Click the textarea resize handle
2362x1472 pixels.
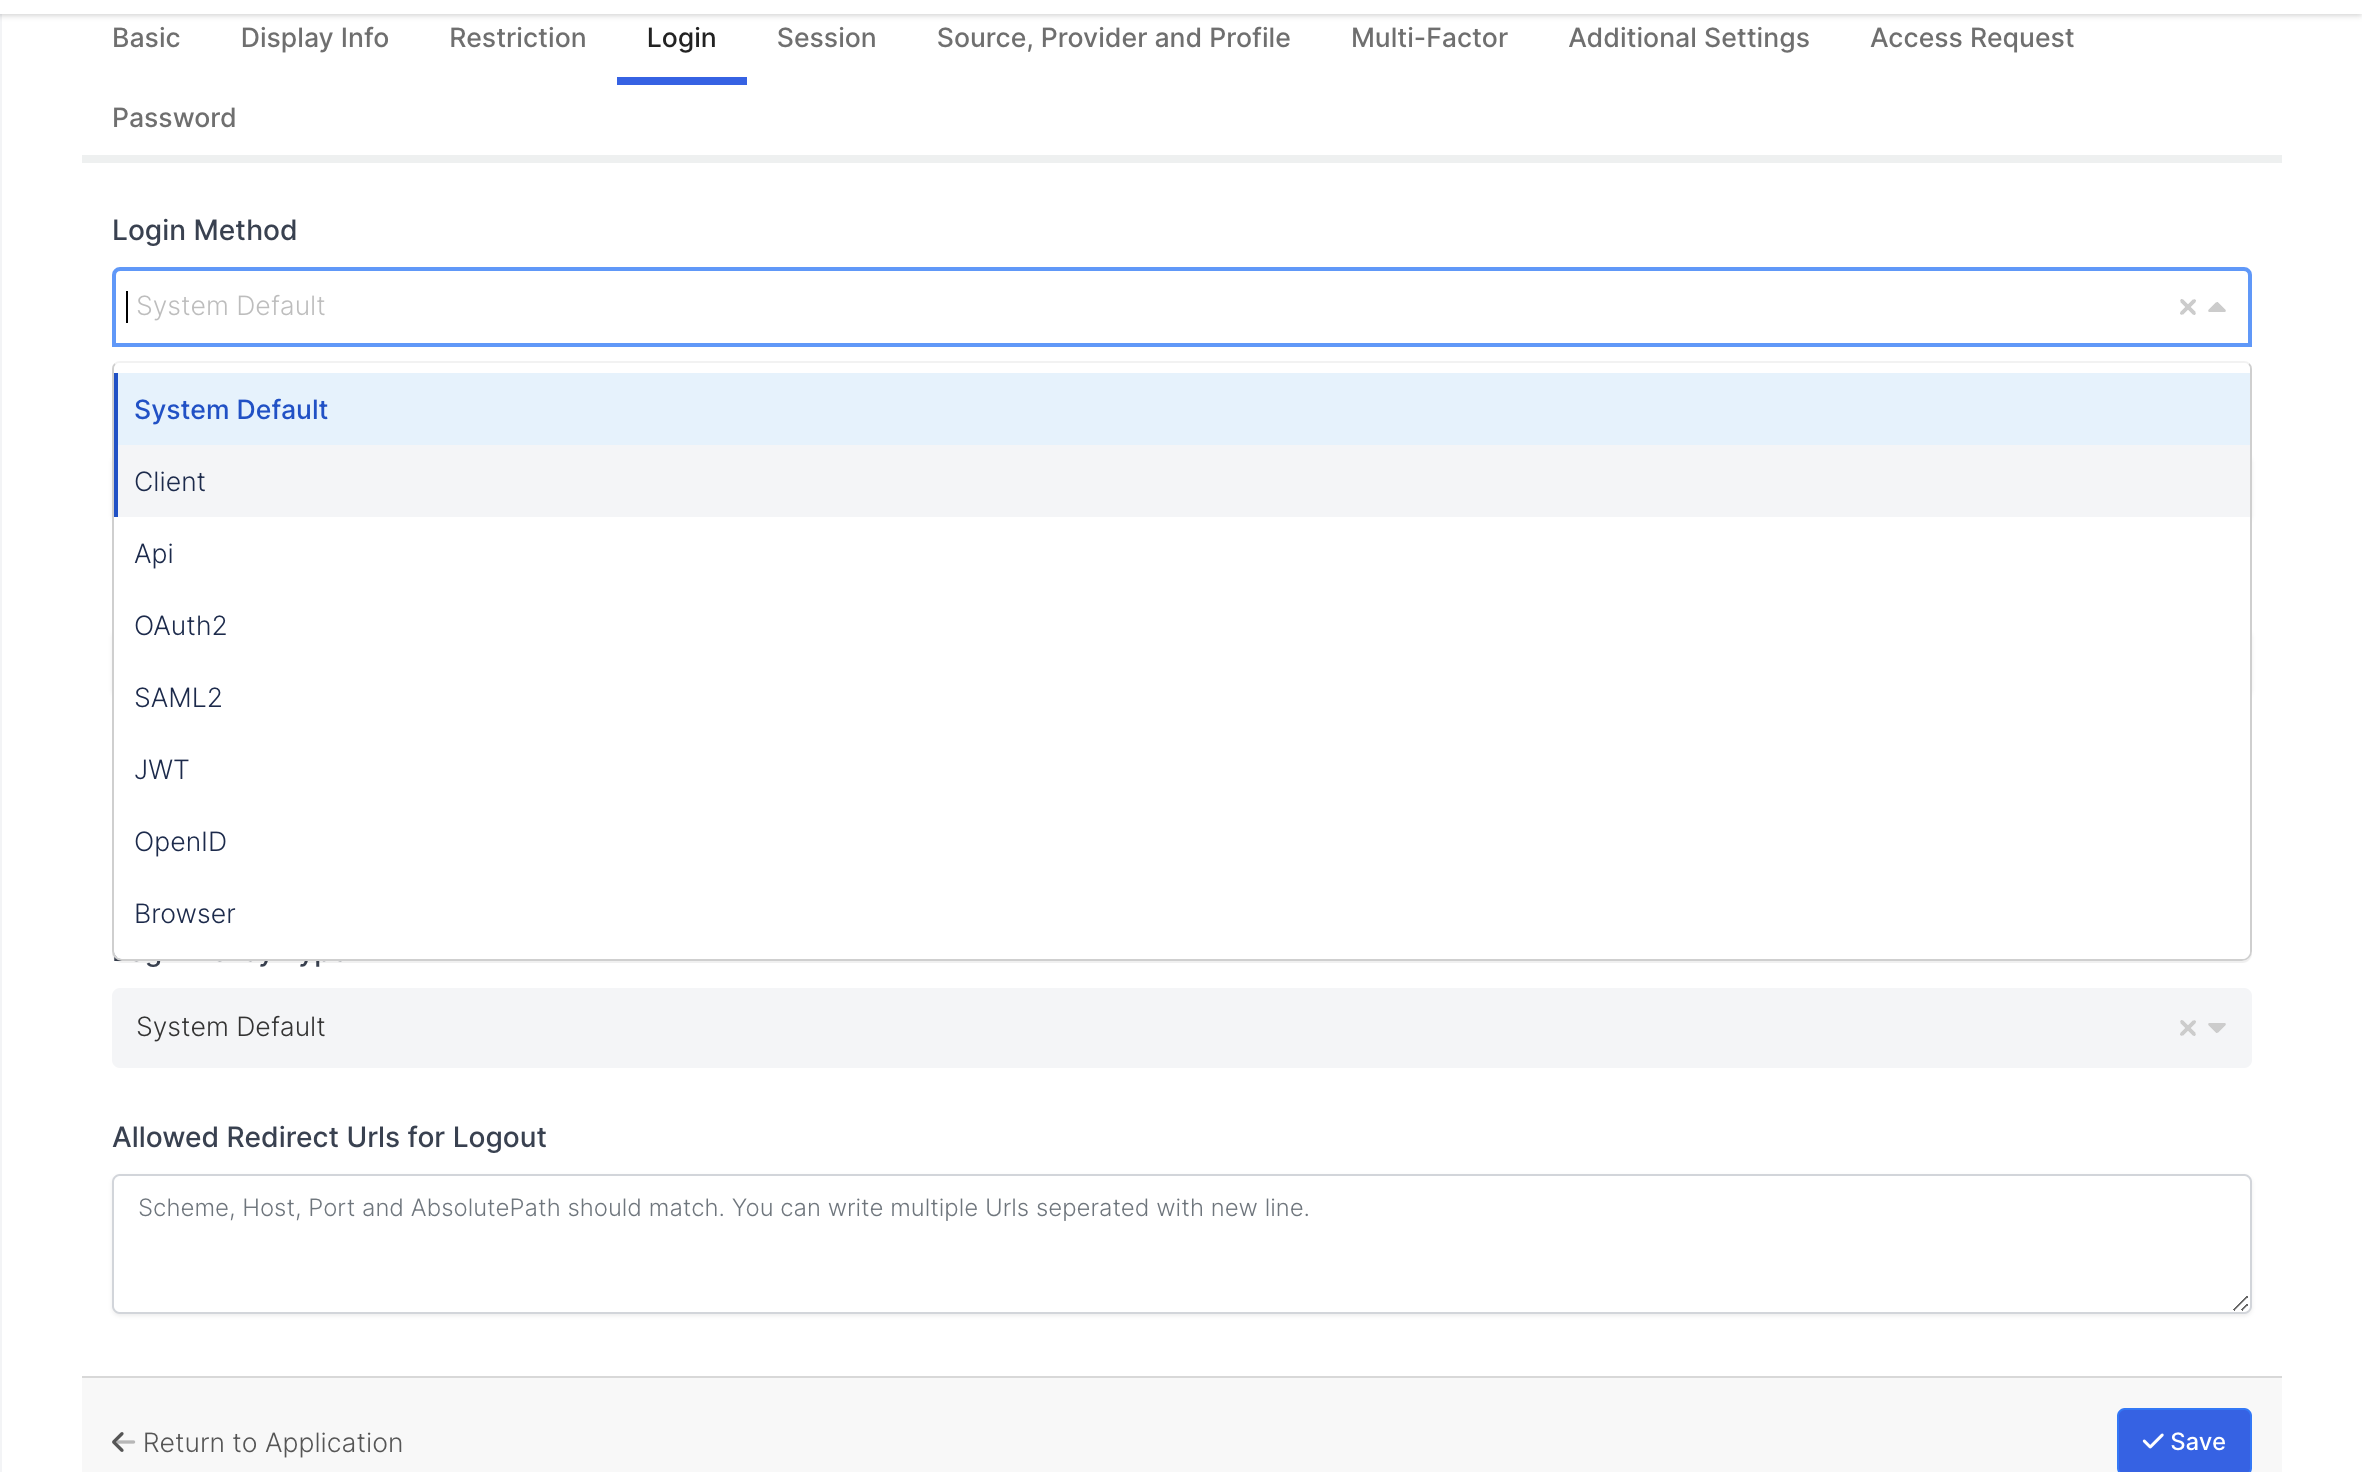pyautogui.click(x=2240, y=1303)
